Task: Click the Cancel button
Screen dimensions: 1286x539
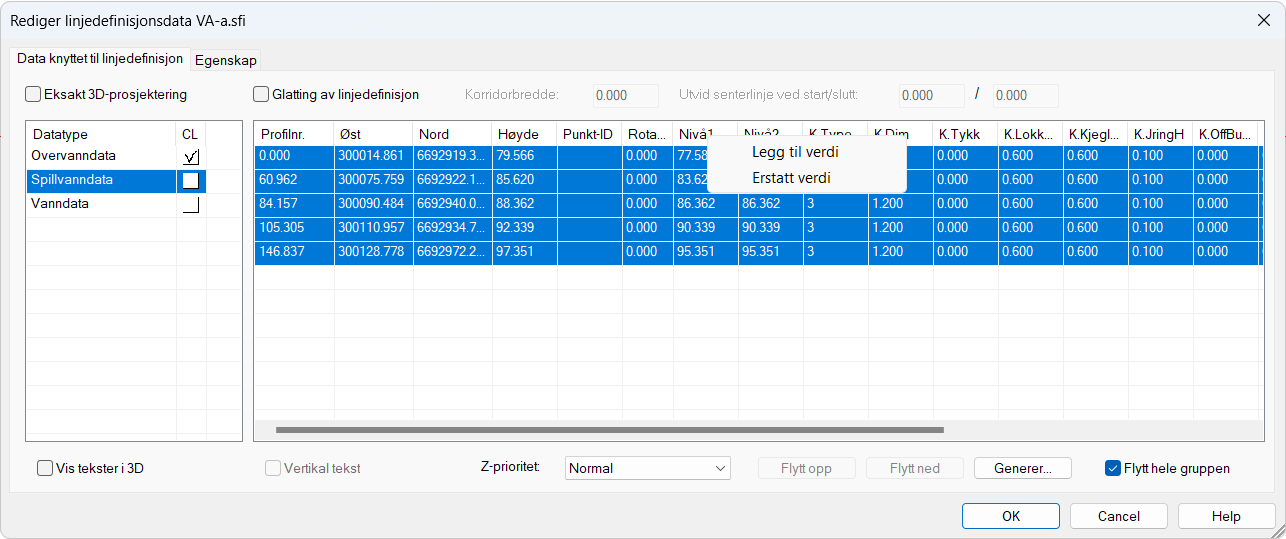Action: (x=1118, y=516)
